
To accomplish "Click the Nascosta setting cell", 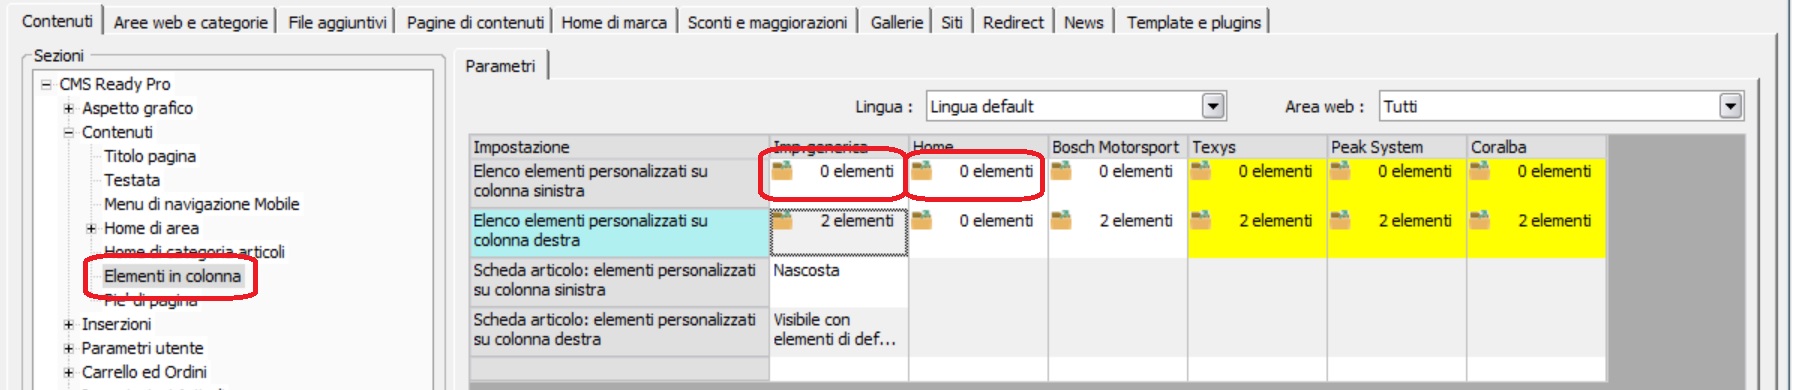I will pos(839,281).
